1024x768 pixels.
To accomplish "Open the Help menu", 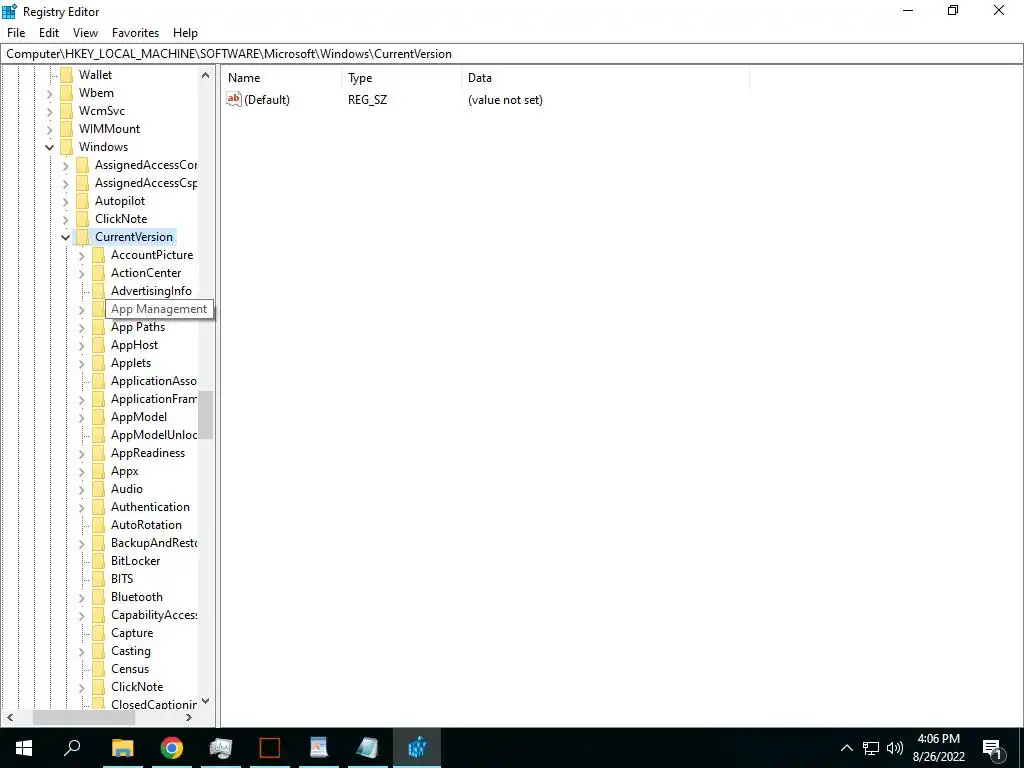I will (185, 33).
